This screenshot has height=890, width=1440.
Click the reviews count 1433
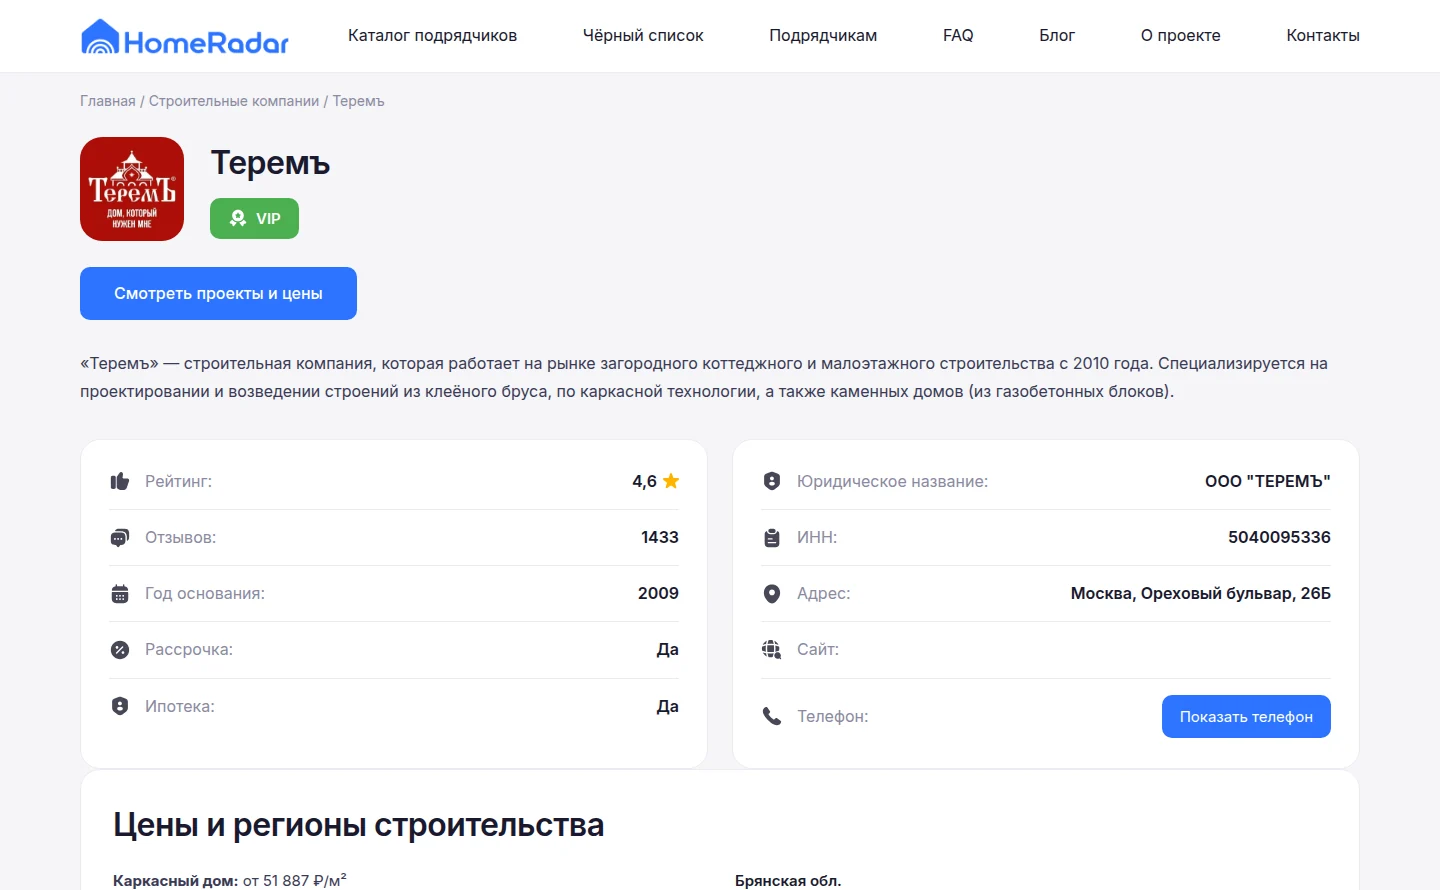pyautogui.click(x=660, y=538)
